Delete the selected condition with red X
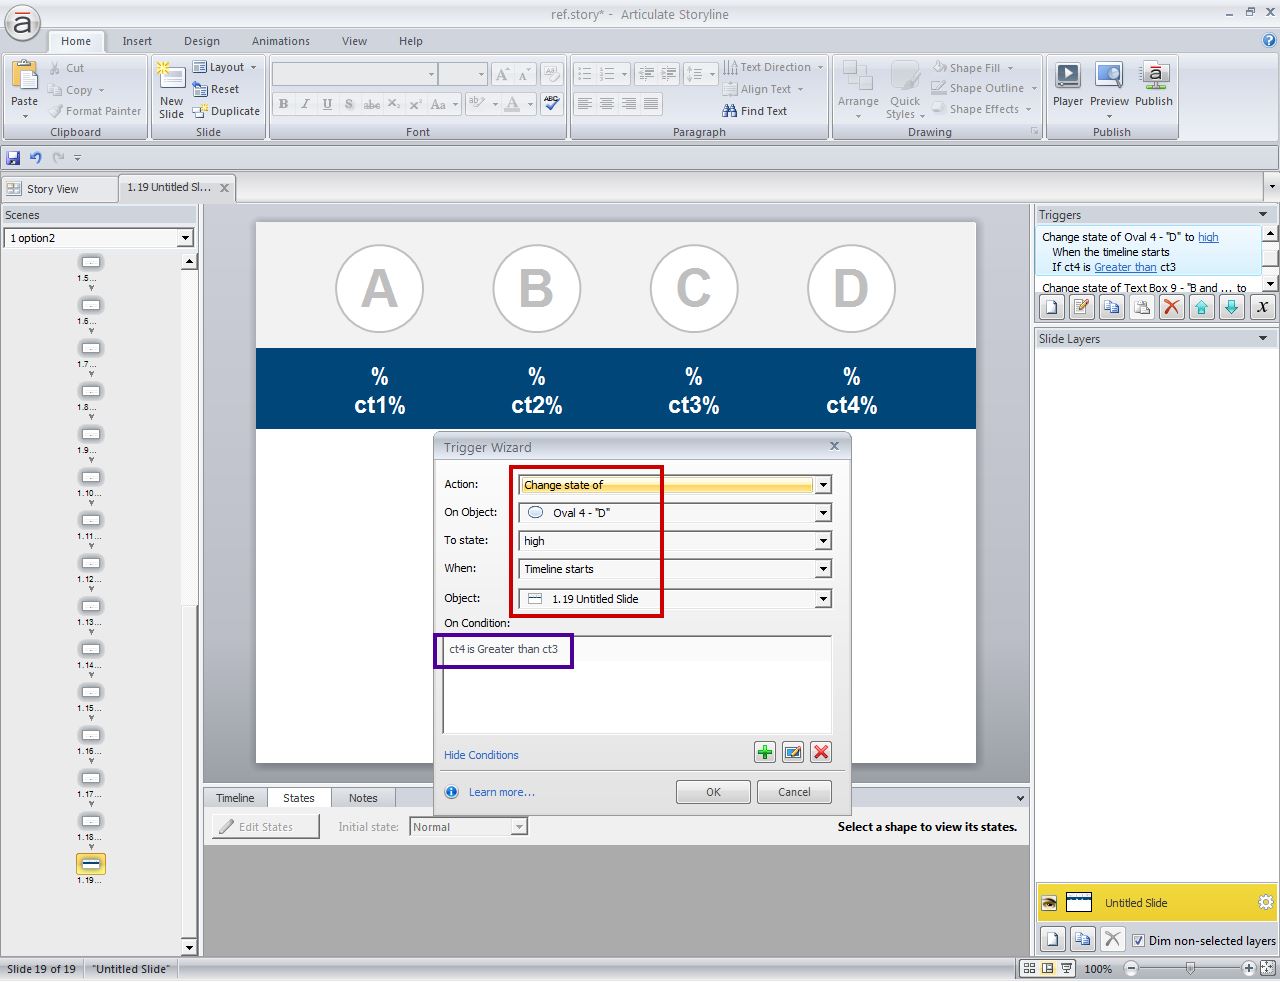 click(821, 753)
